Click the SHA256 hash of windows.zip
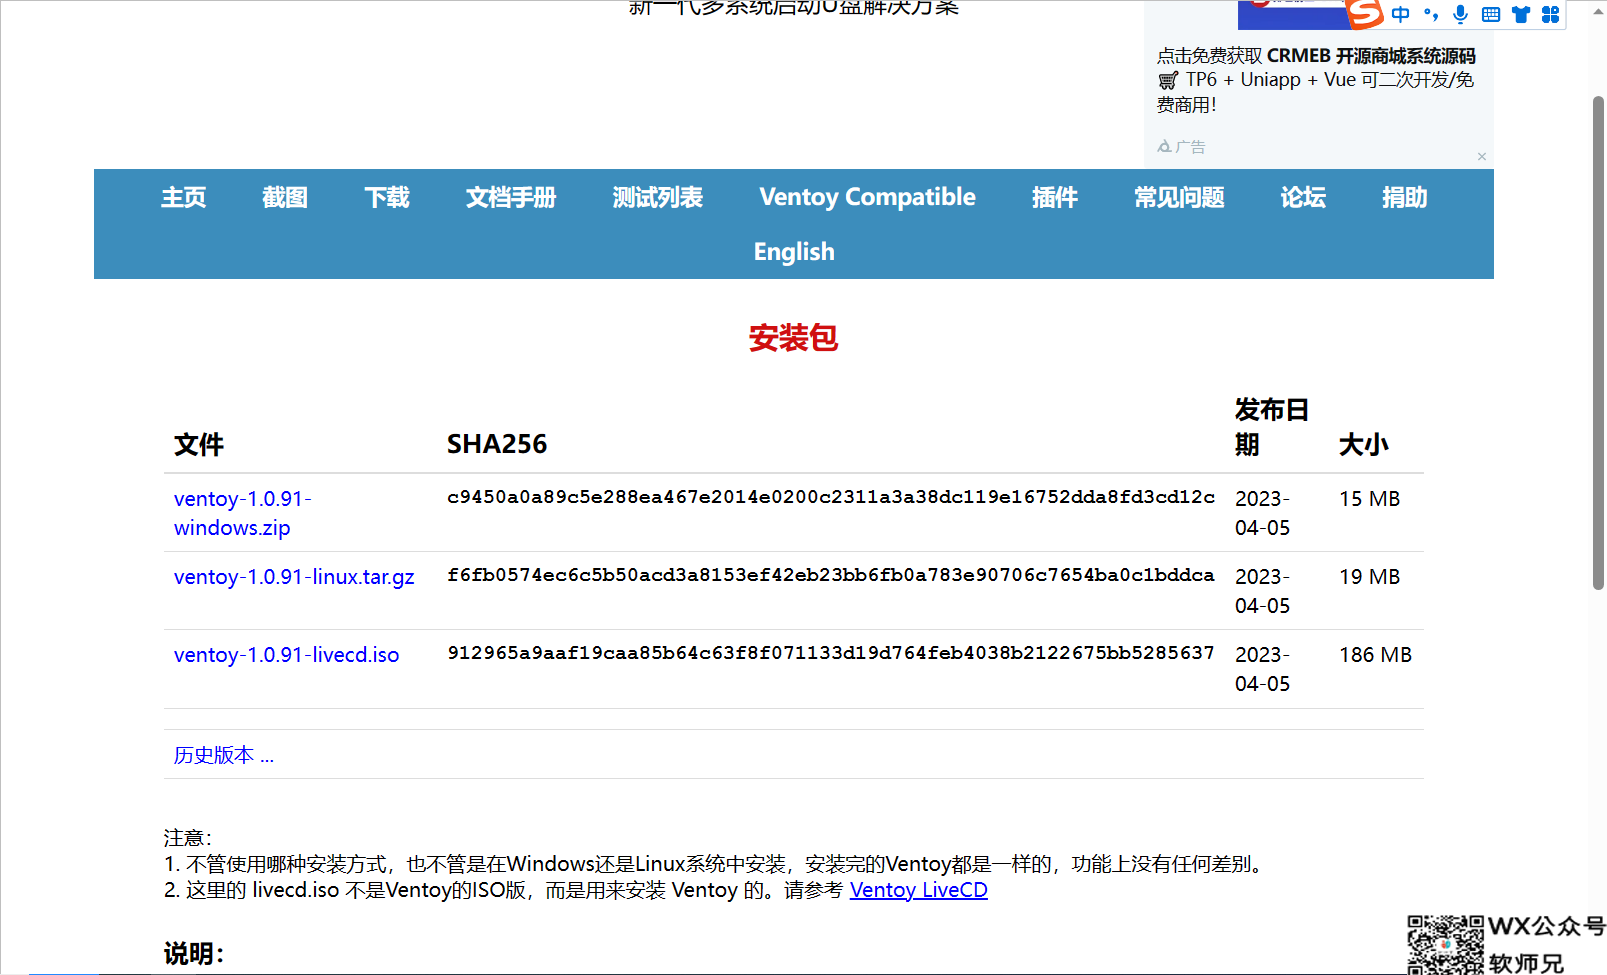The width and height of the screenshot is (1607, 975). [x=831, y=497]
